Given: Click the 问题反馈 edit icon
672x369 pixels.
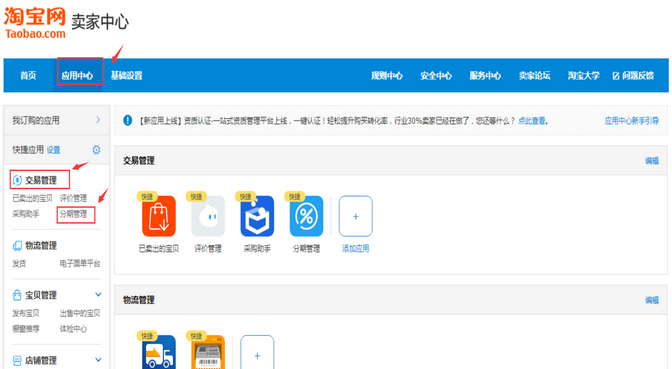Looking at the screenshot, I should click(616, 76).
